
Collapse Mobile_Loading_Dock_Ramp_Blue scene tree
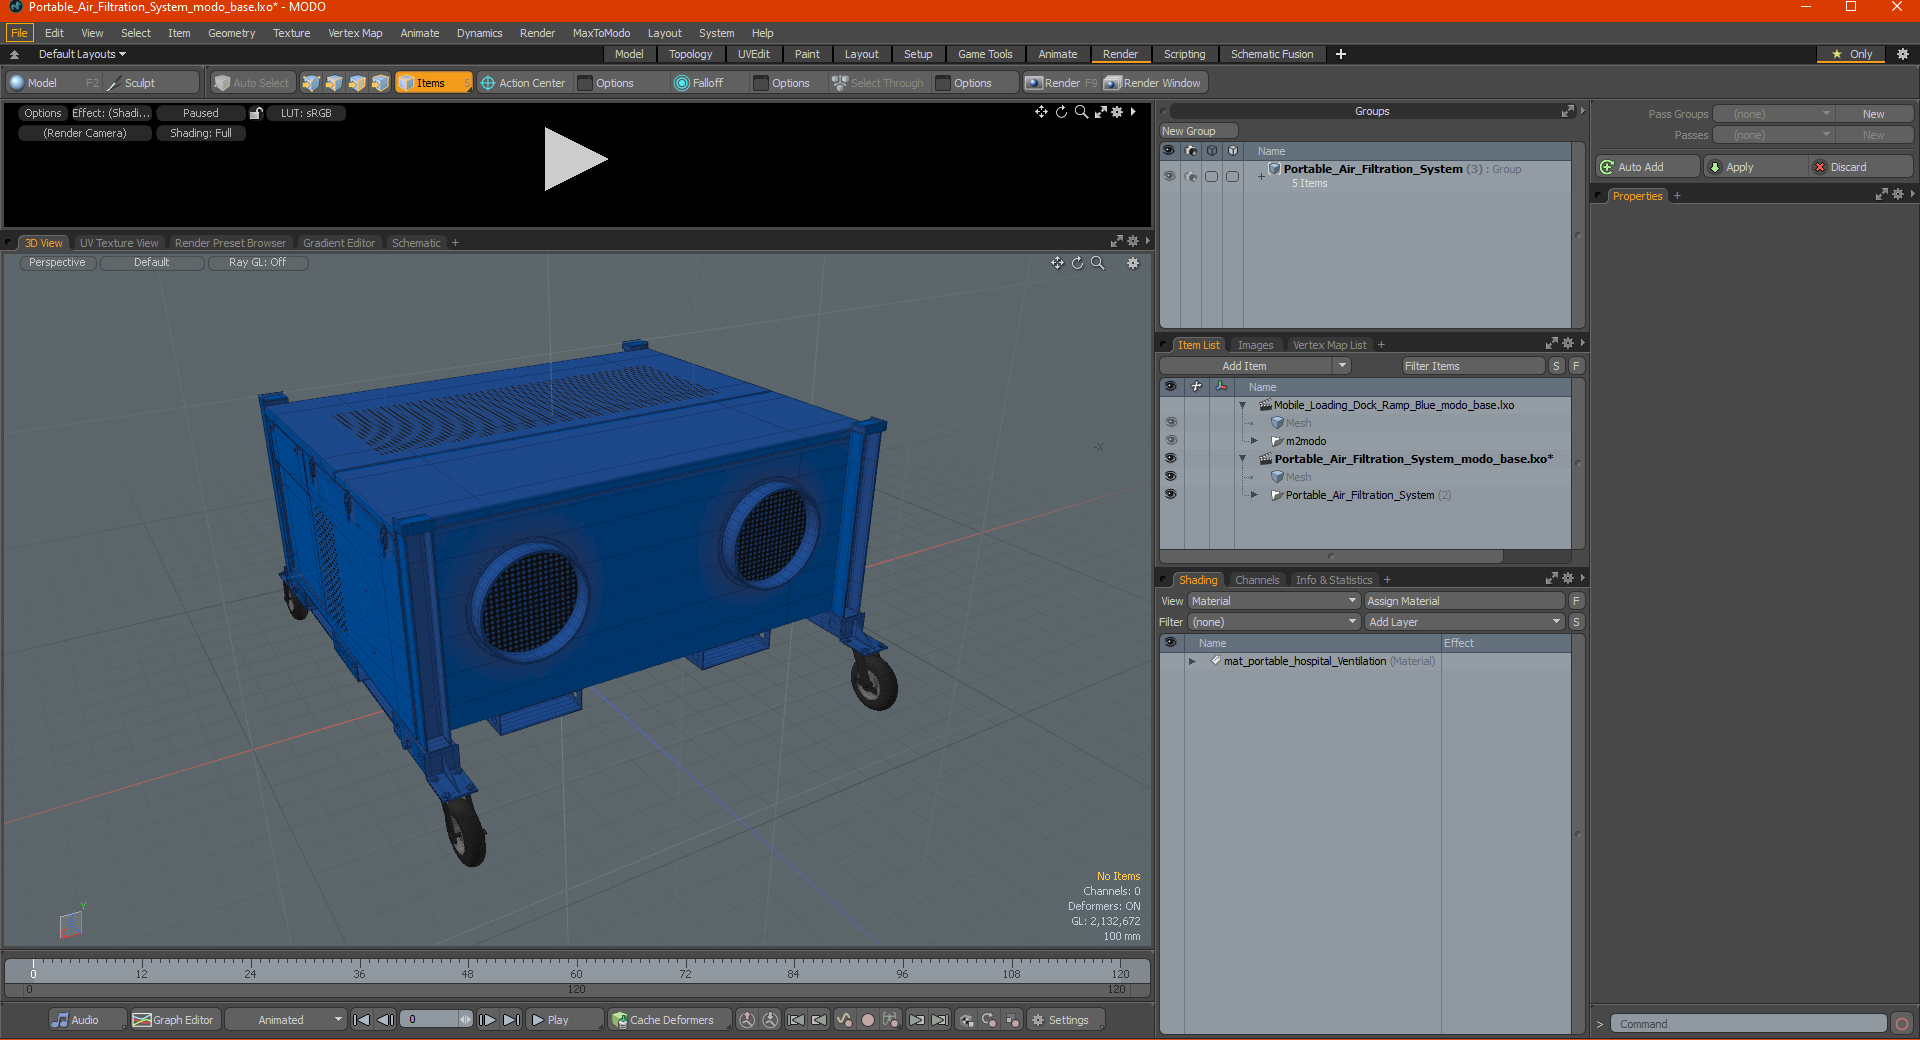1243,405
